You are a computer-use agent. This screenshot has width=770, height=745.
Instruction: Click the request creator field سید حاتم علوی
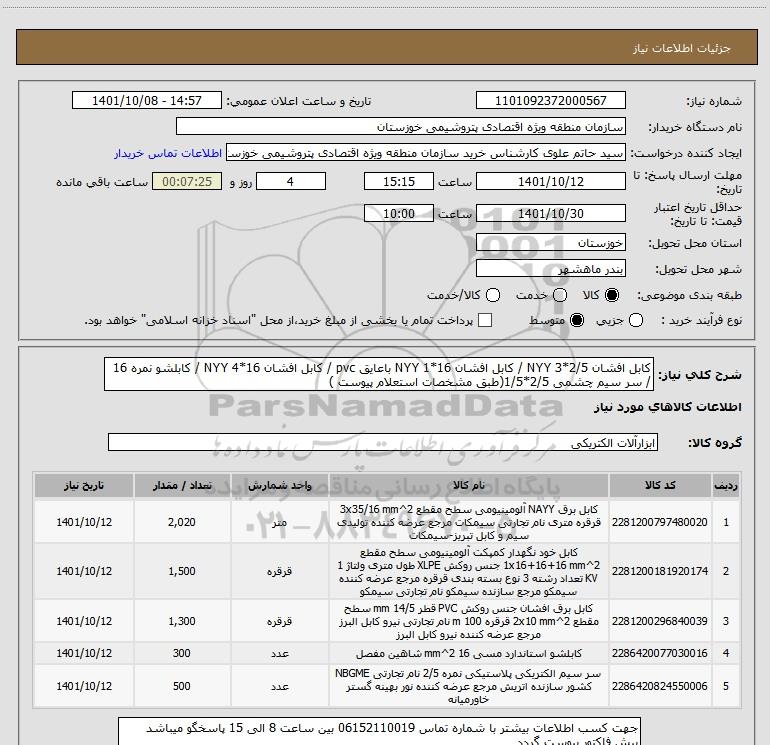426,153
